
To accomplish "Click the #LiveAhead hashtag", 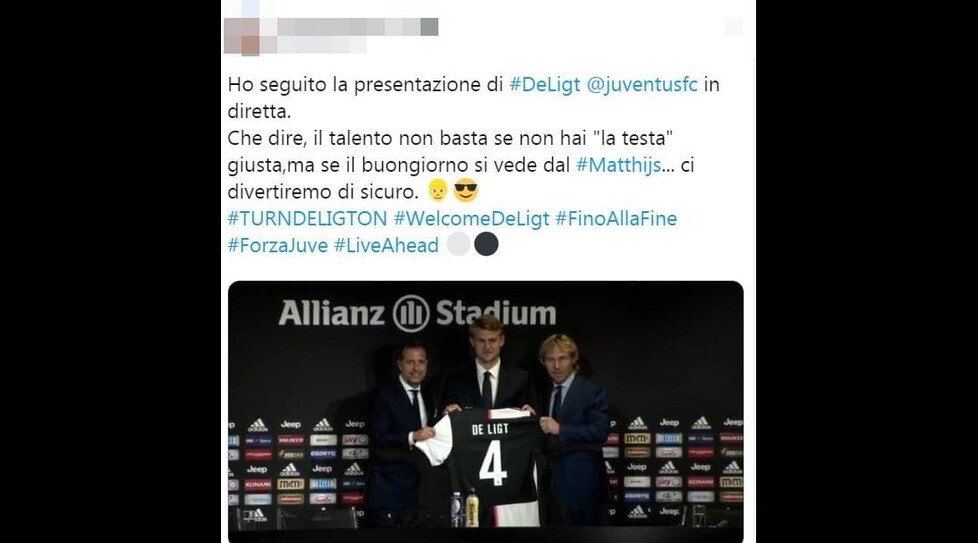I will (386, 246).
